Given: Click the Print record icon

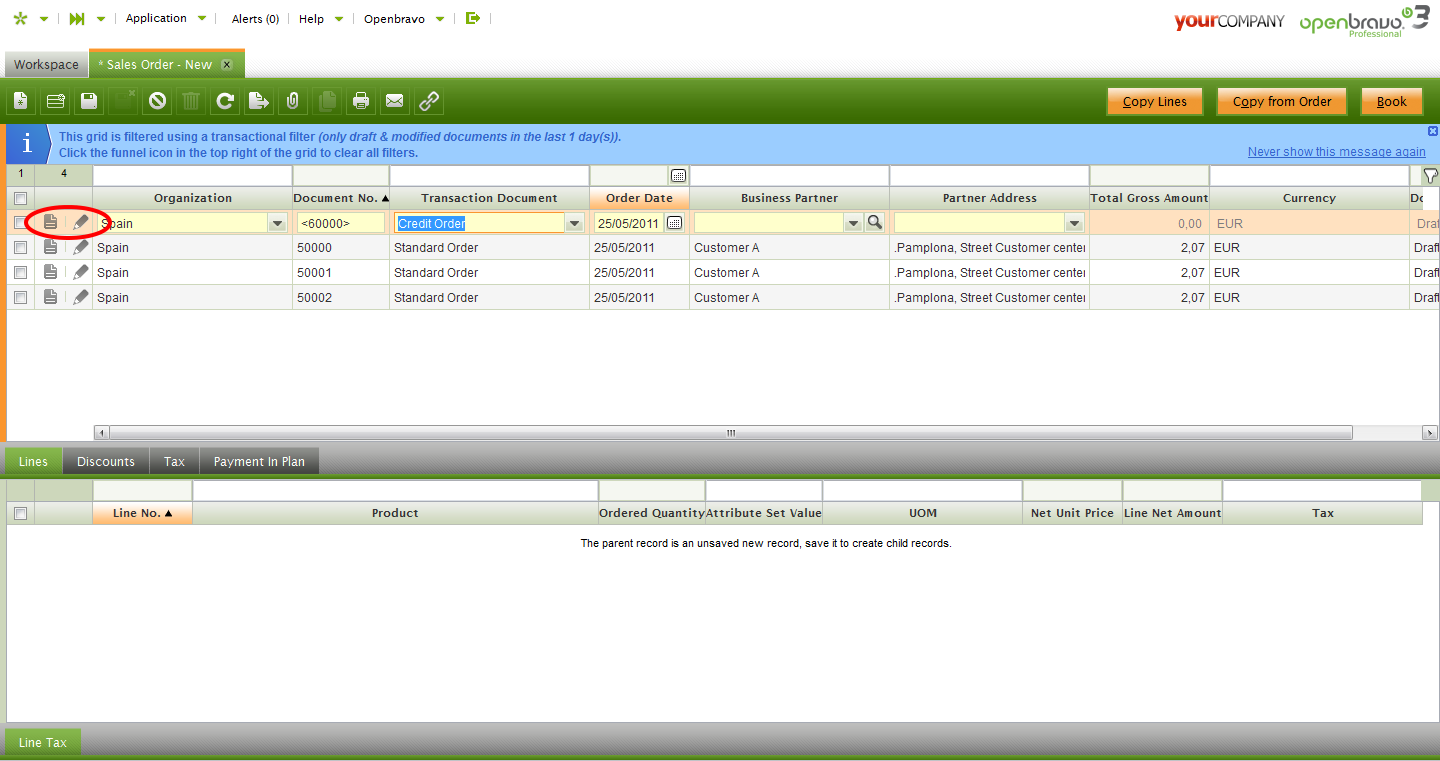Looking at the screenshot, I should click(361, 101).
